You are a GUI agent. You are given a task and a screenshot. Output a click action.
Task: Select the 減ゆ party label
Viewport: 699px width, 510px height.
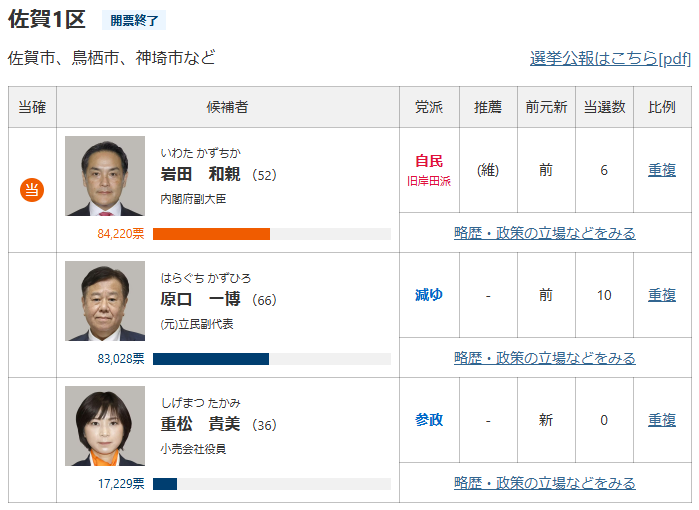[x=429, y=295]
